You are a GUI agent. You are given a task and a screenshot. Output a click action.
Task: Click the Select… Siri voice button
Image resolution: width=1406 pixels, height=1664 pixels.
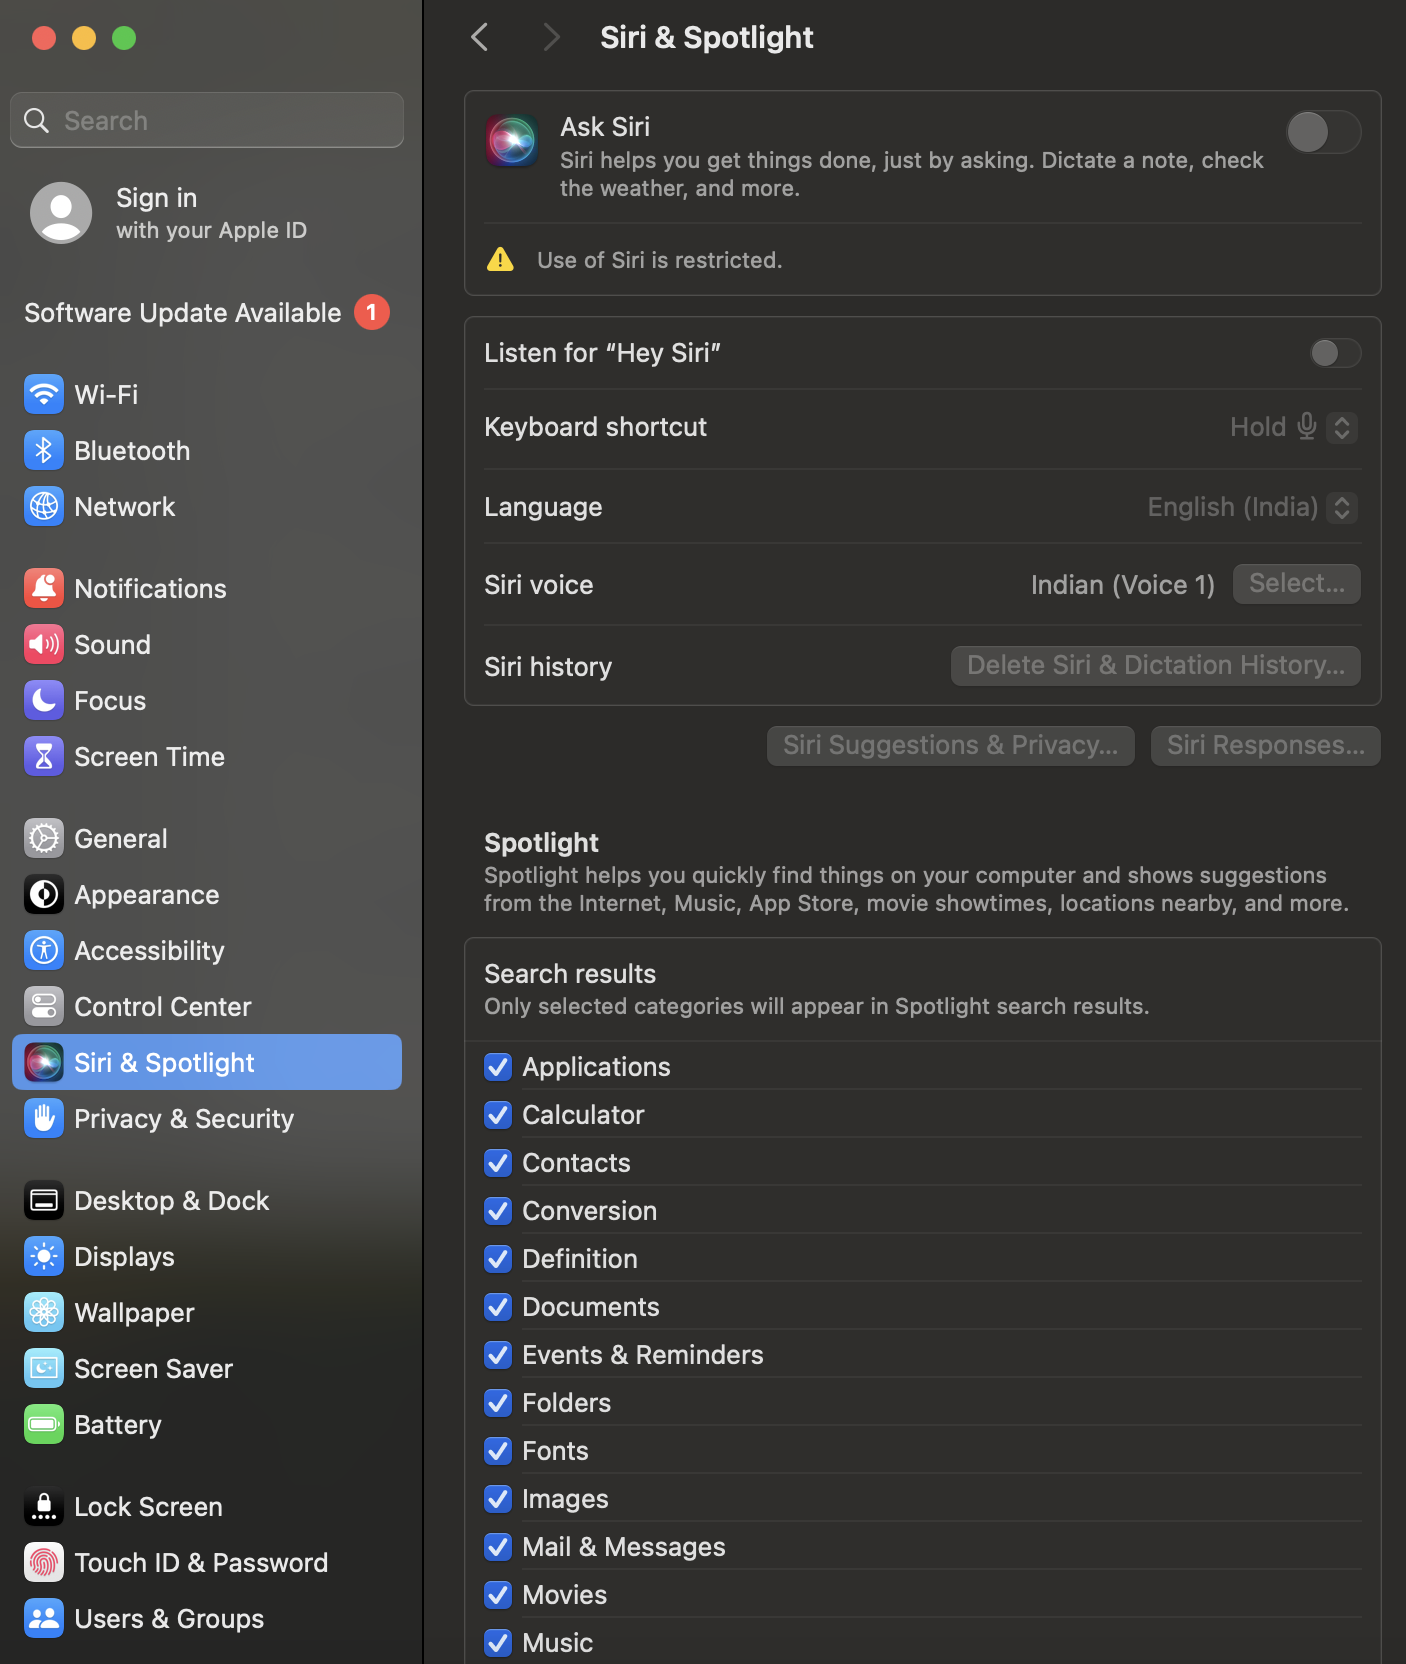1297,584
